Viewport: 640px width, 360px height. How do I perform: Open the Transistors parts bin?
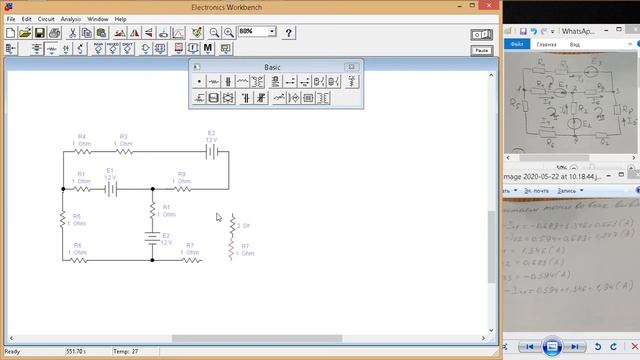click(x=80, y=49)
